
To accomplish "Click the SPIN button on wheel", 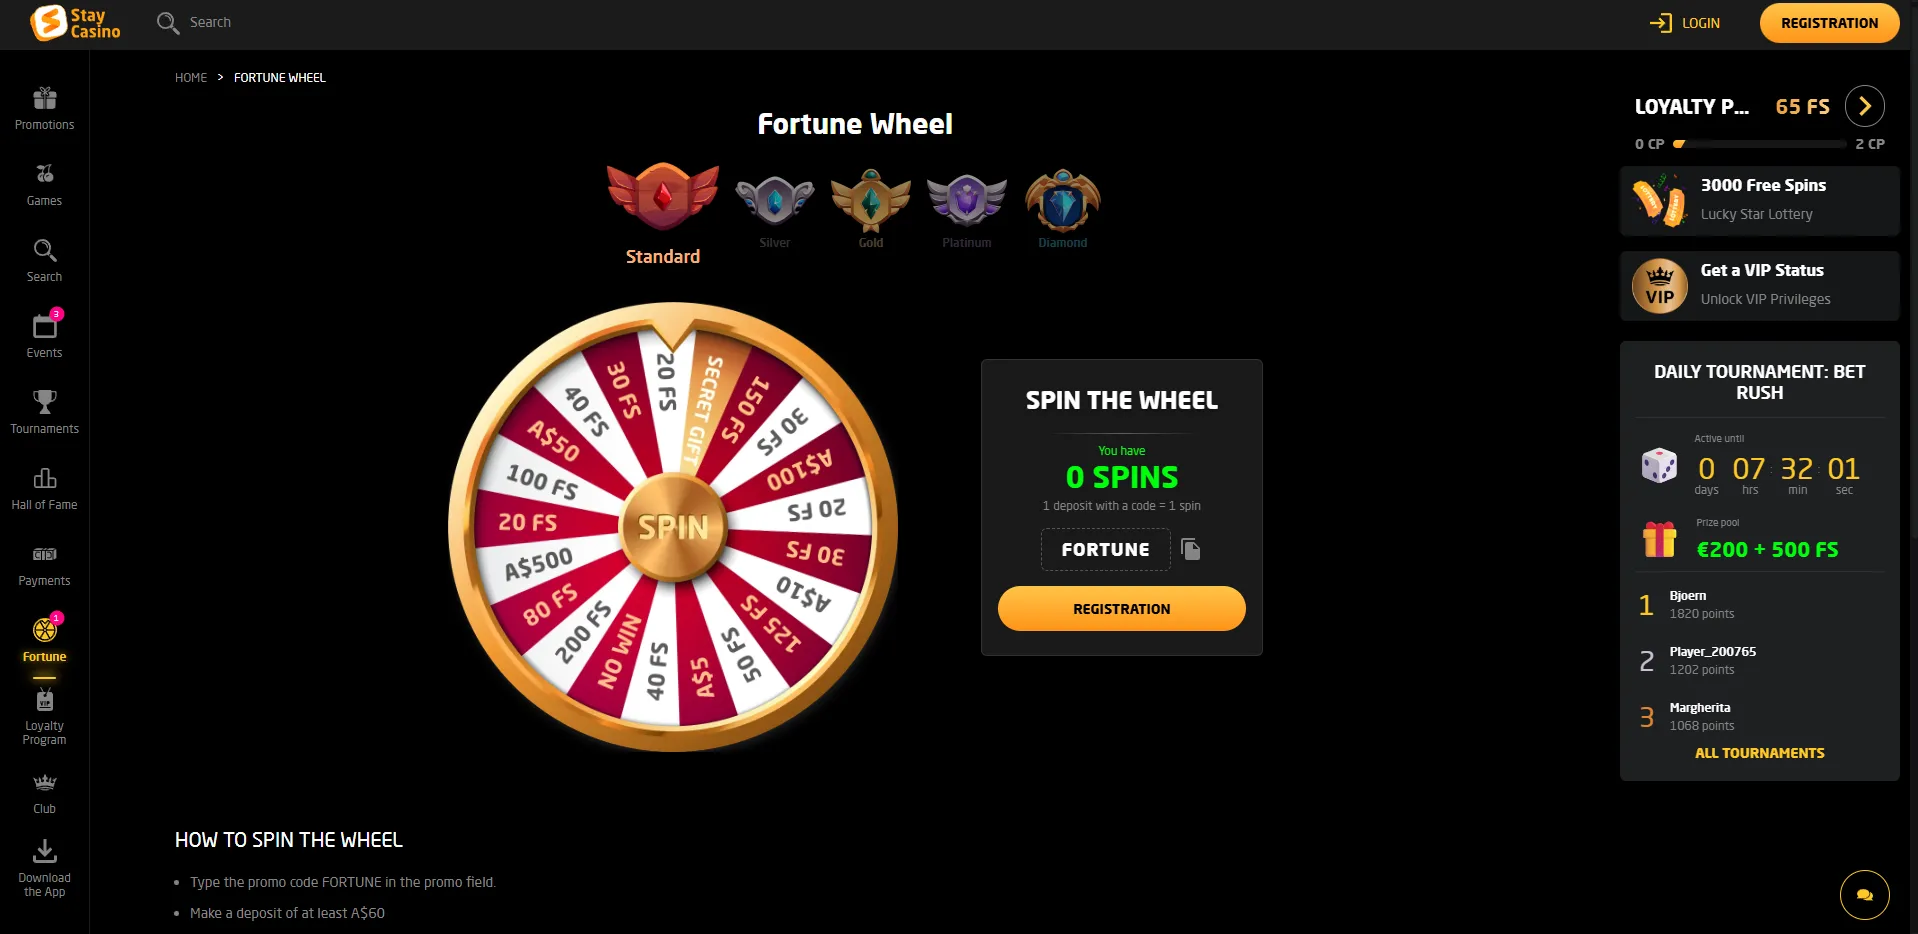I will point(673,527).
